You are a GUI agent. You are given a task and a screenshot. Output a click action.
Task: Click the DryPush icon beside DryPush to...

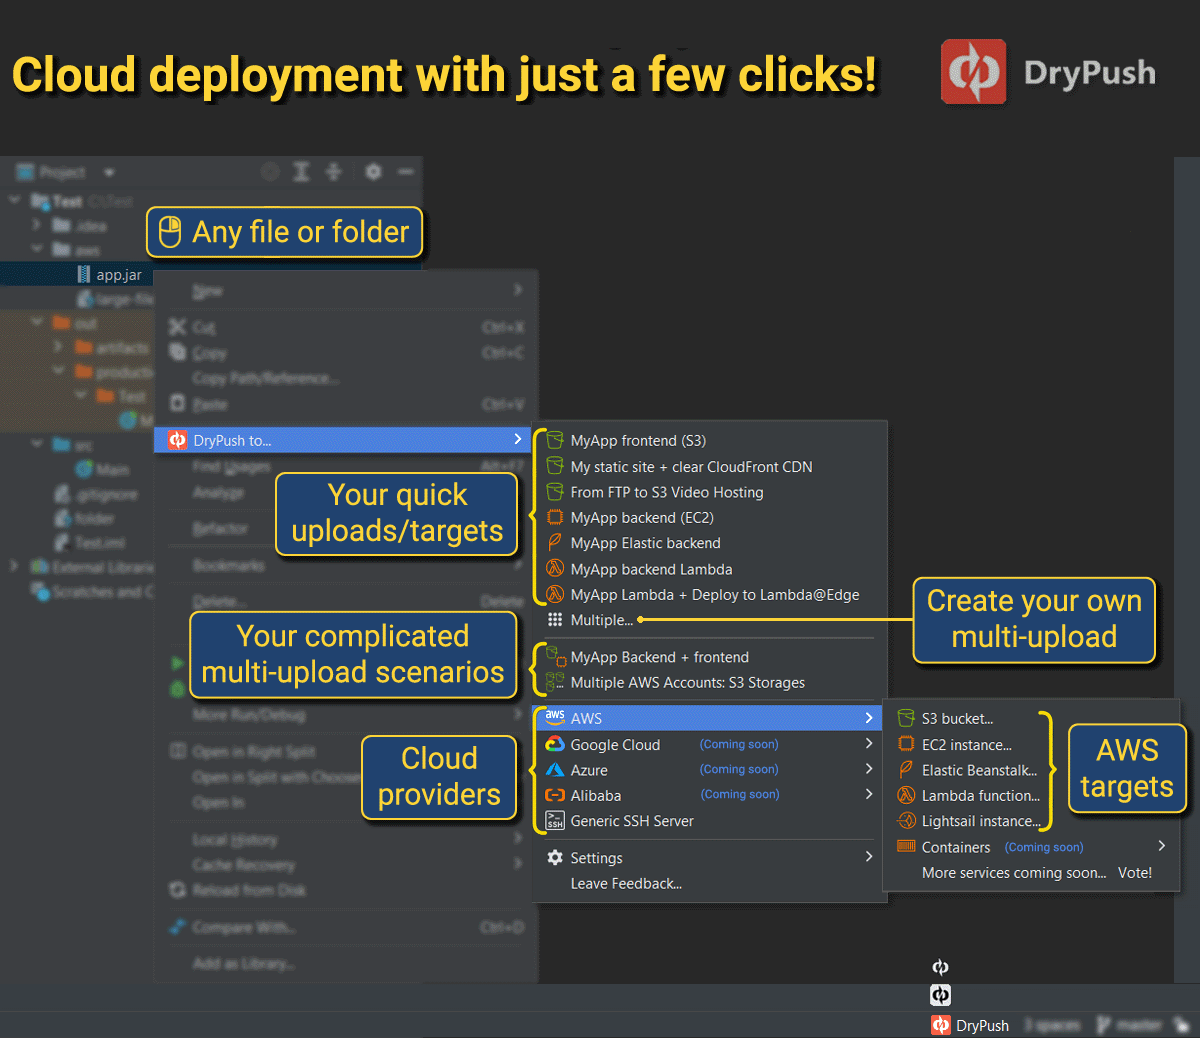[x=177, y=440]
